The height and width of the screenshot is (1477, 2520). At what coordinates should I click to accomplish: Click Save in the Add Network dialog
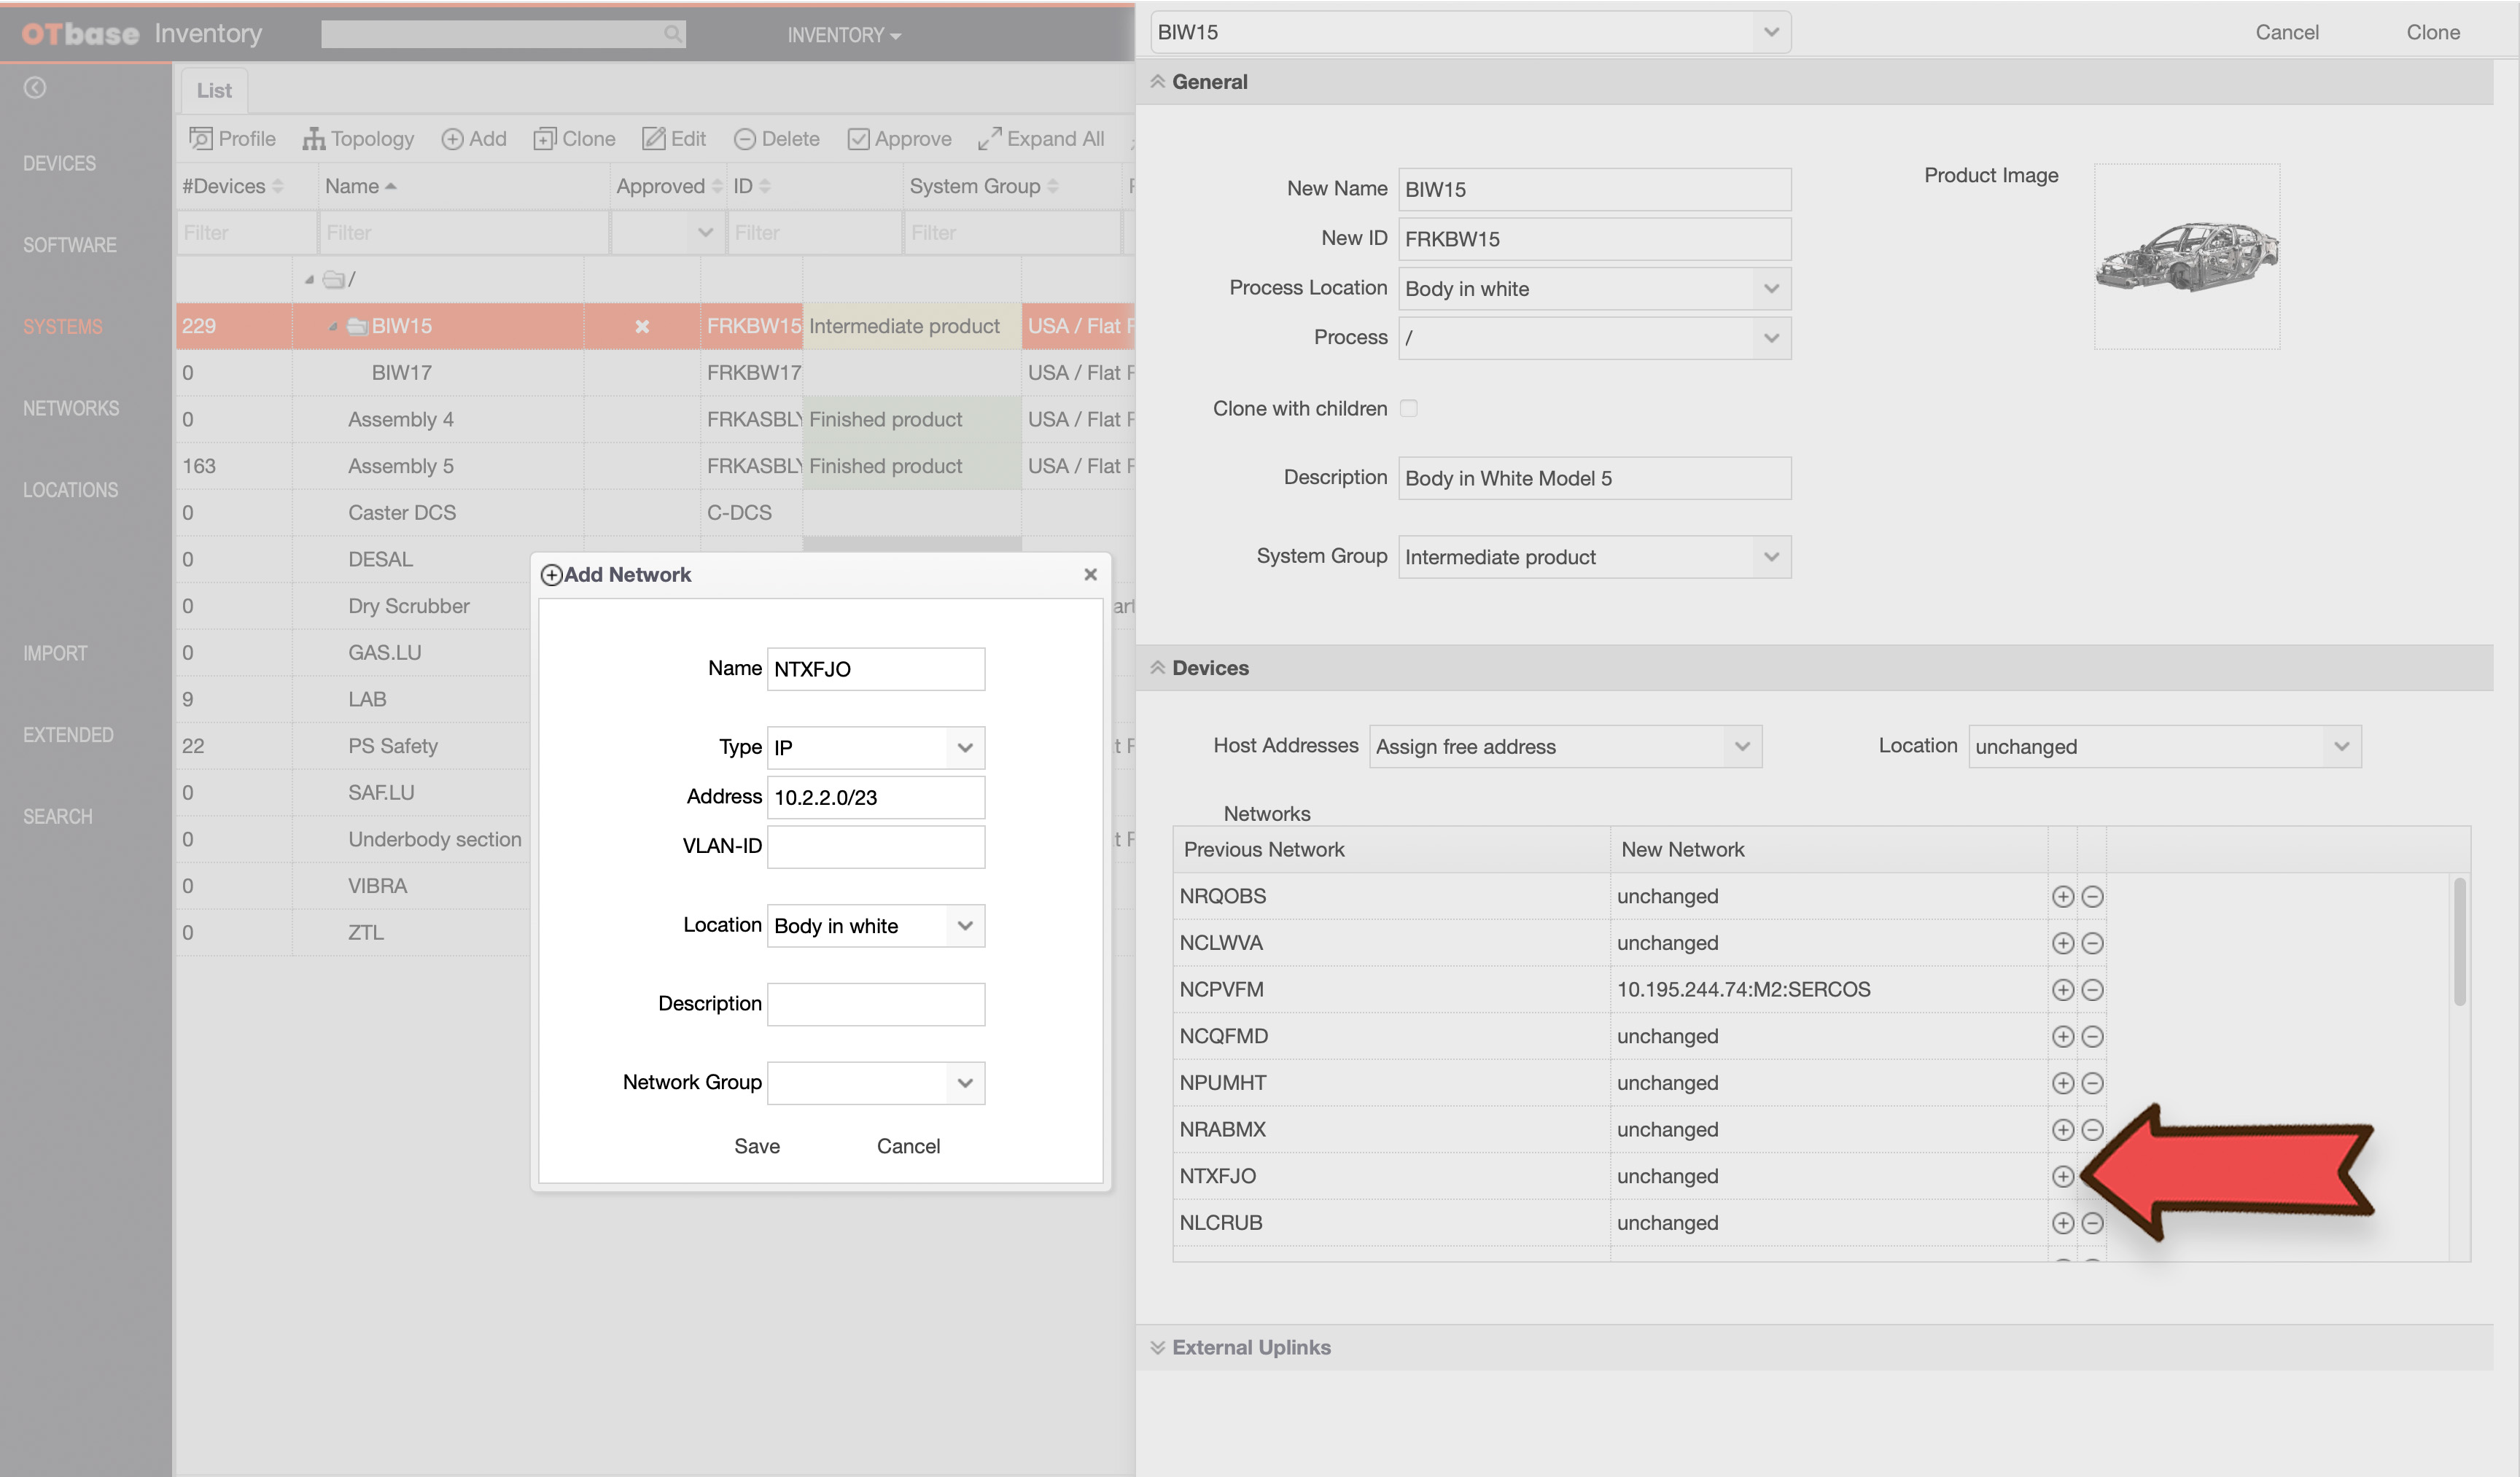(757, 1146)
